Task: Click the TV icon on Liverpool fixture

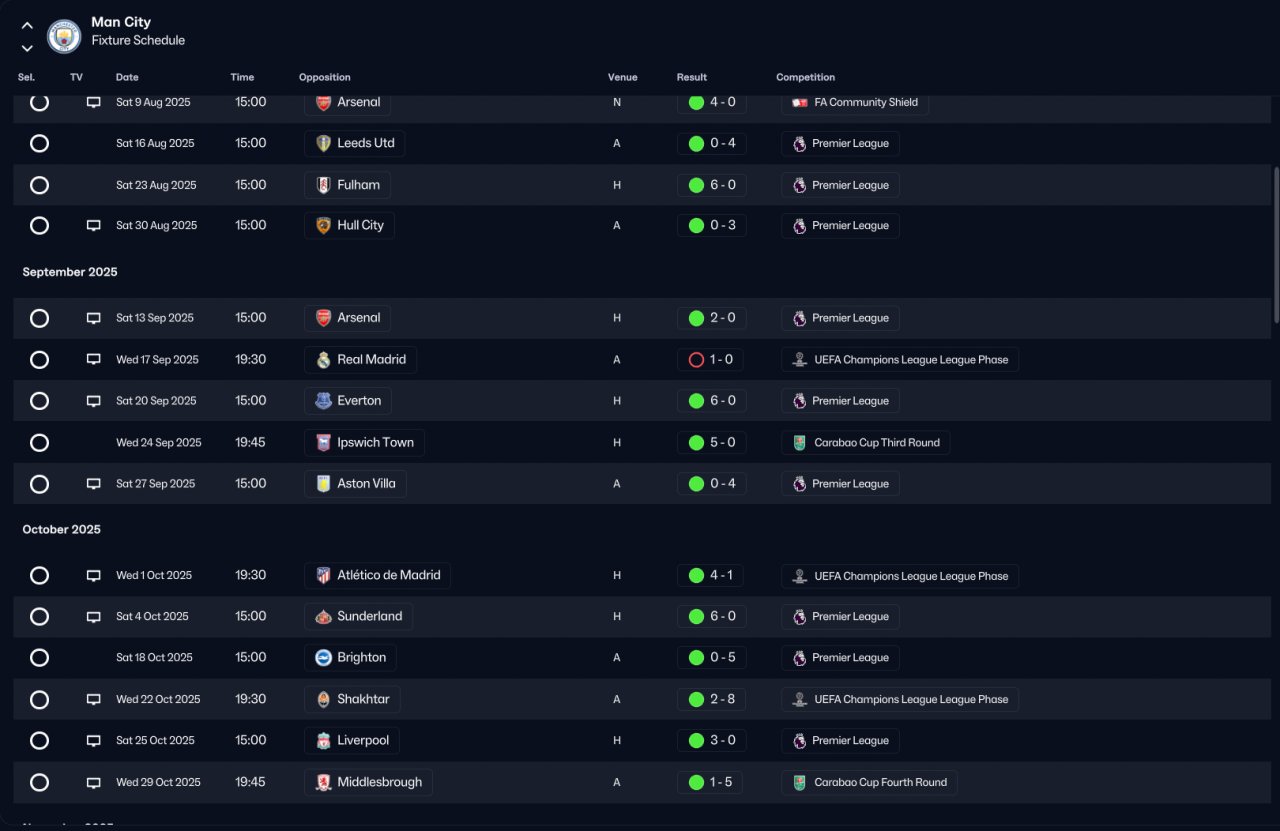Action: pos(94,741)
